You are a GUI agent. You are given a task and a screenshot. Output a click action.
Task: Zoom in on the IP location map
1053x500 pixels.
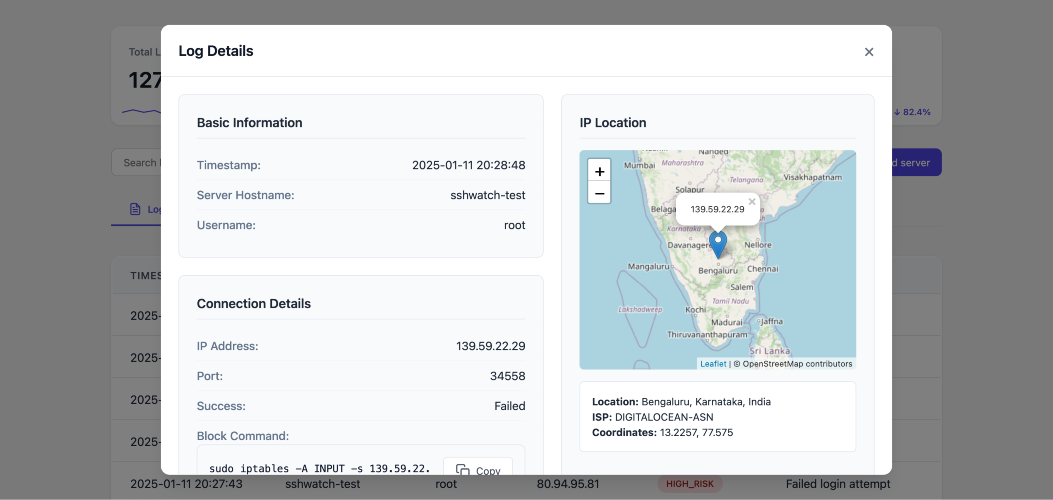[x=599, y=171]
